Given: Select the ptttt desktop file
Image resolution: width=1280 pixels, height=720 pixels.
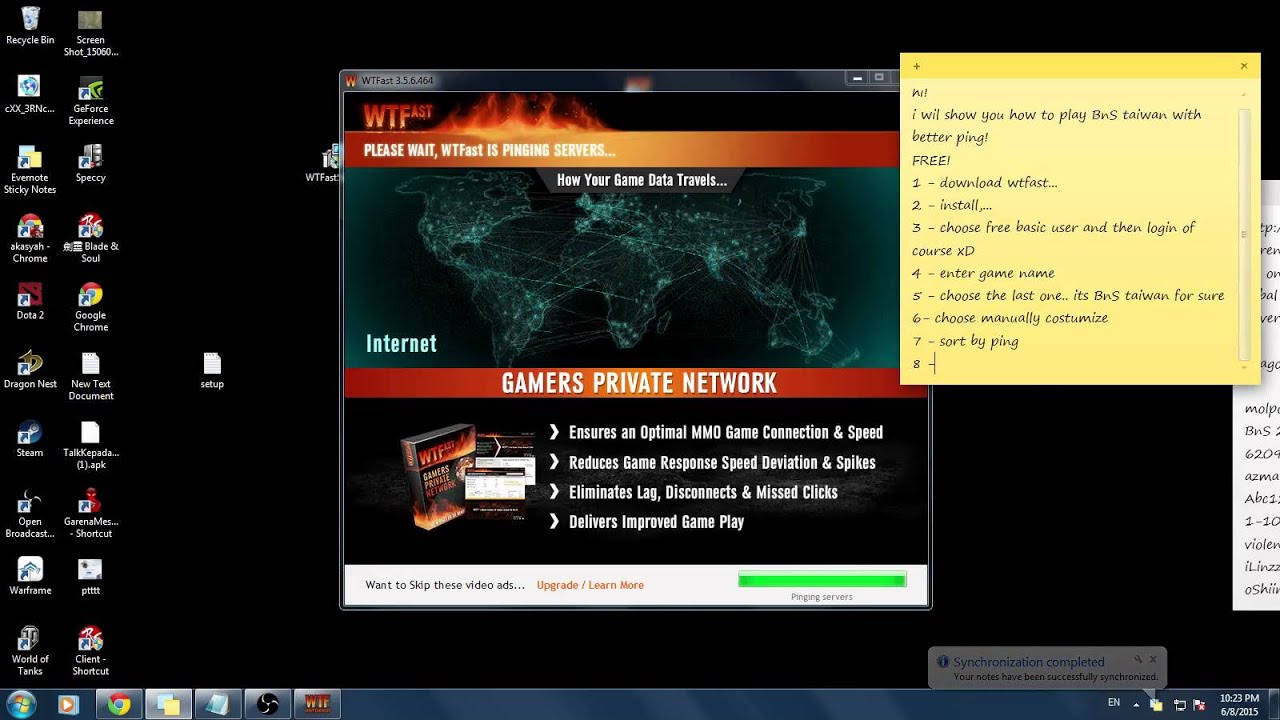Looking at the screenshot, I should (90, 577).
